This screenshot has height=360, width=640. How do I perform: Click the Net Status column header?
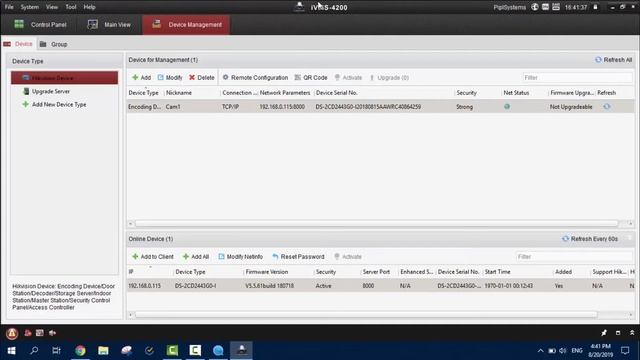coord(516,93)
